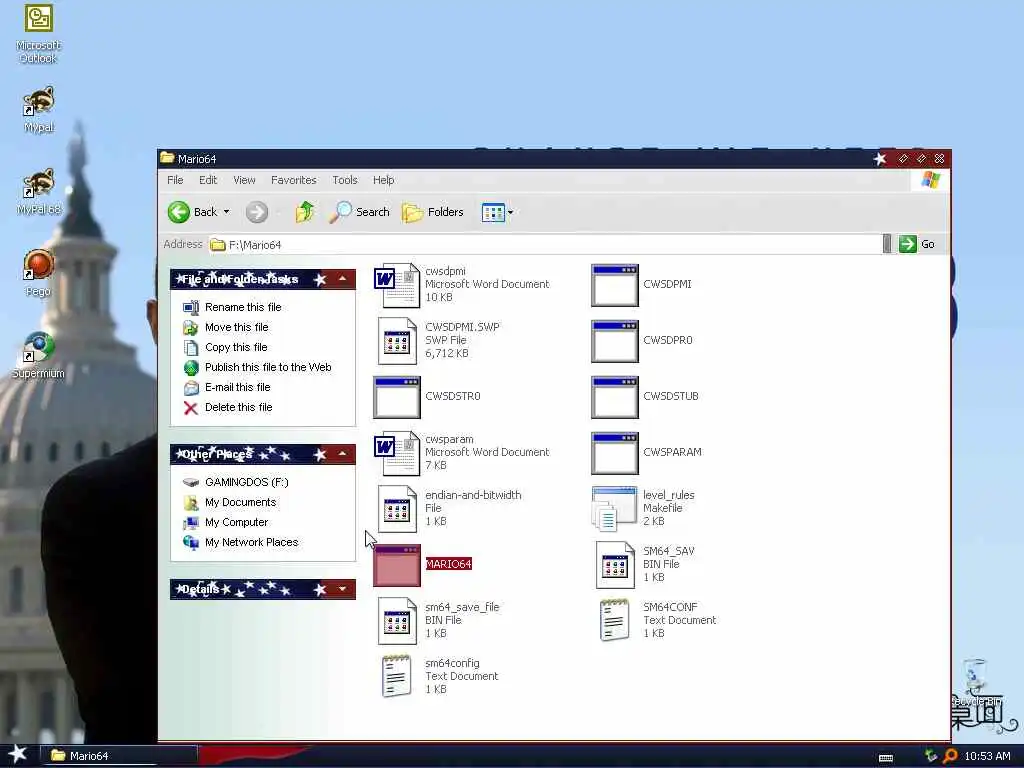Select the Mypal desktop shortcut
Image resolution: width=1024 pixels, height=768 pixels.
point(39,109)
